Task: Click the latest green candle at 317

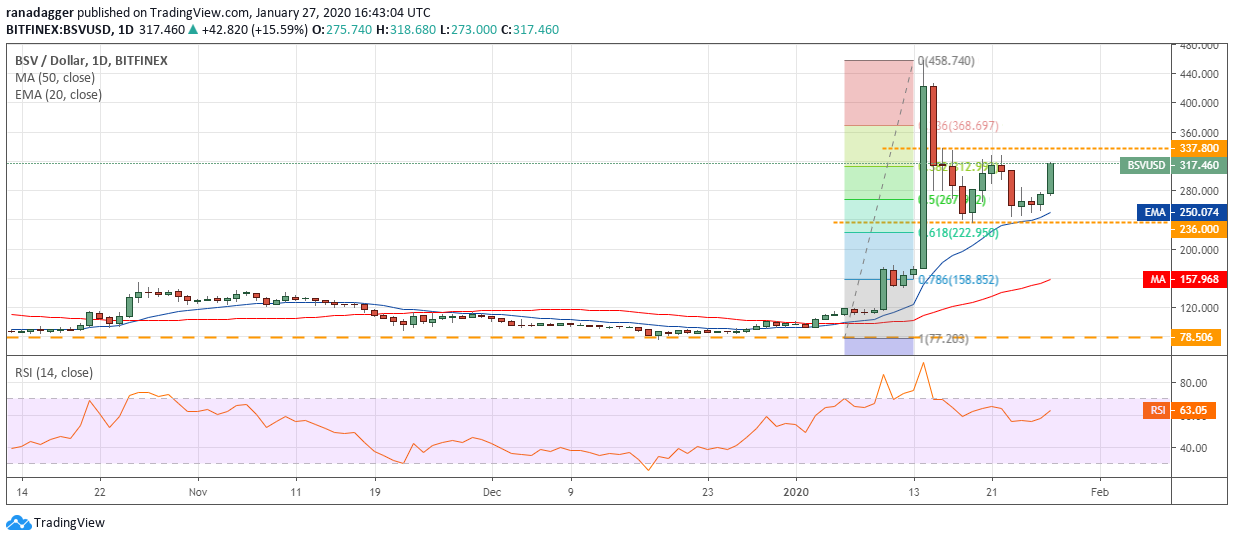Action: tap(1051, 178)
